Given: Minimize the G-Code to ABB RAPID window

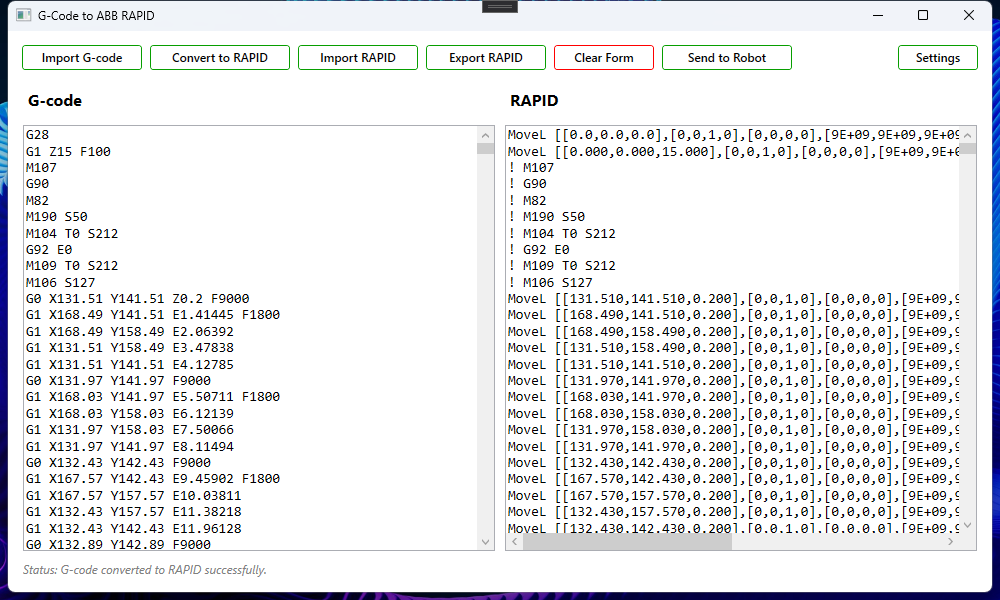Looking at the screenshot, I should 877,16.
